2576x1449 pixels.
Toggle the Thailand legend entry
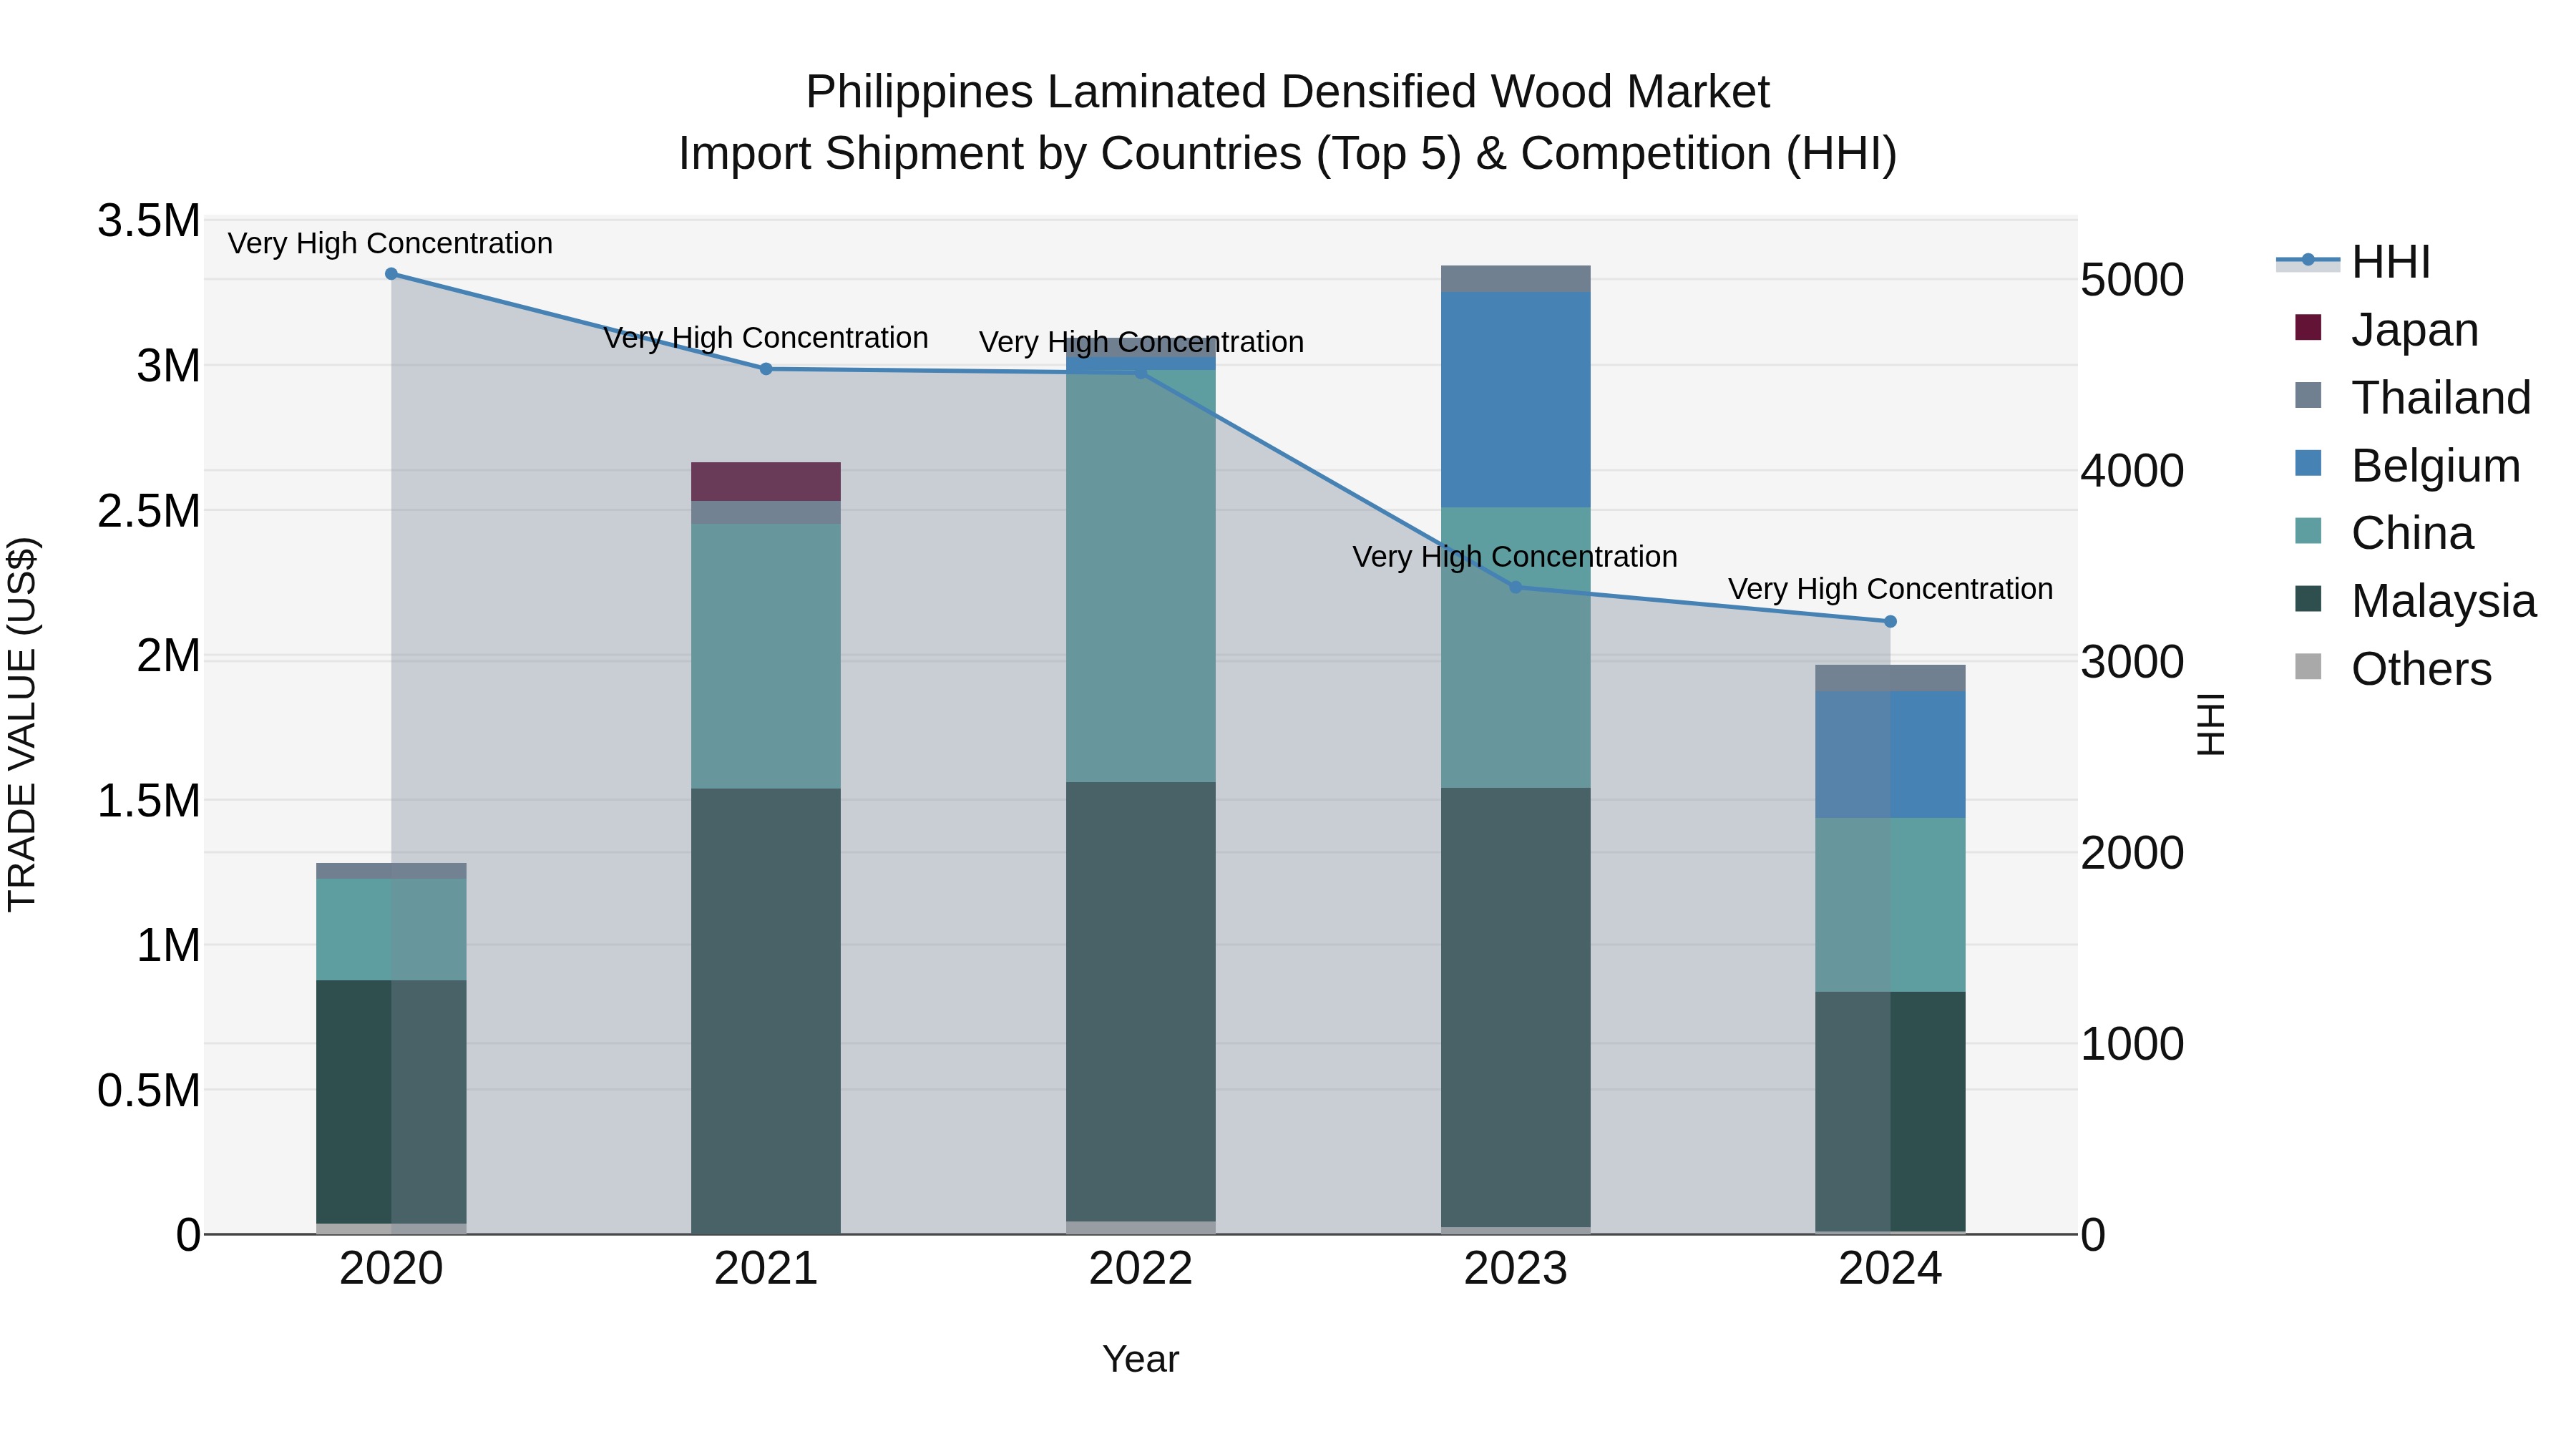[2412, 398]
